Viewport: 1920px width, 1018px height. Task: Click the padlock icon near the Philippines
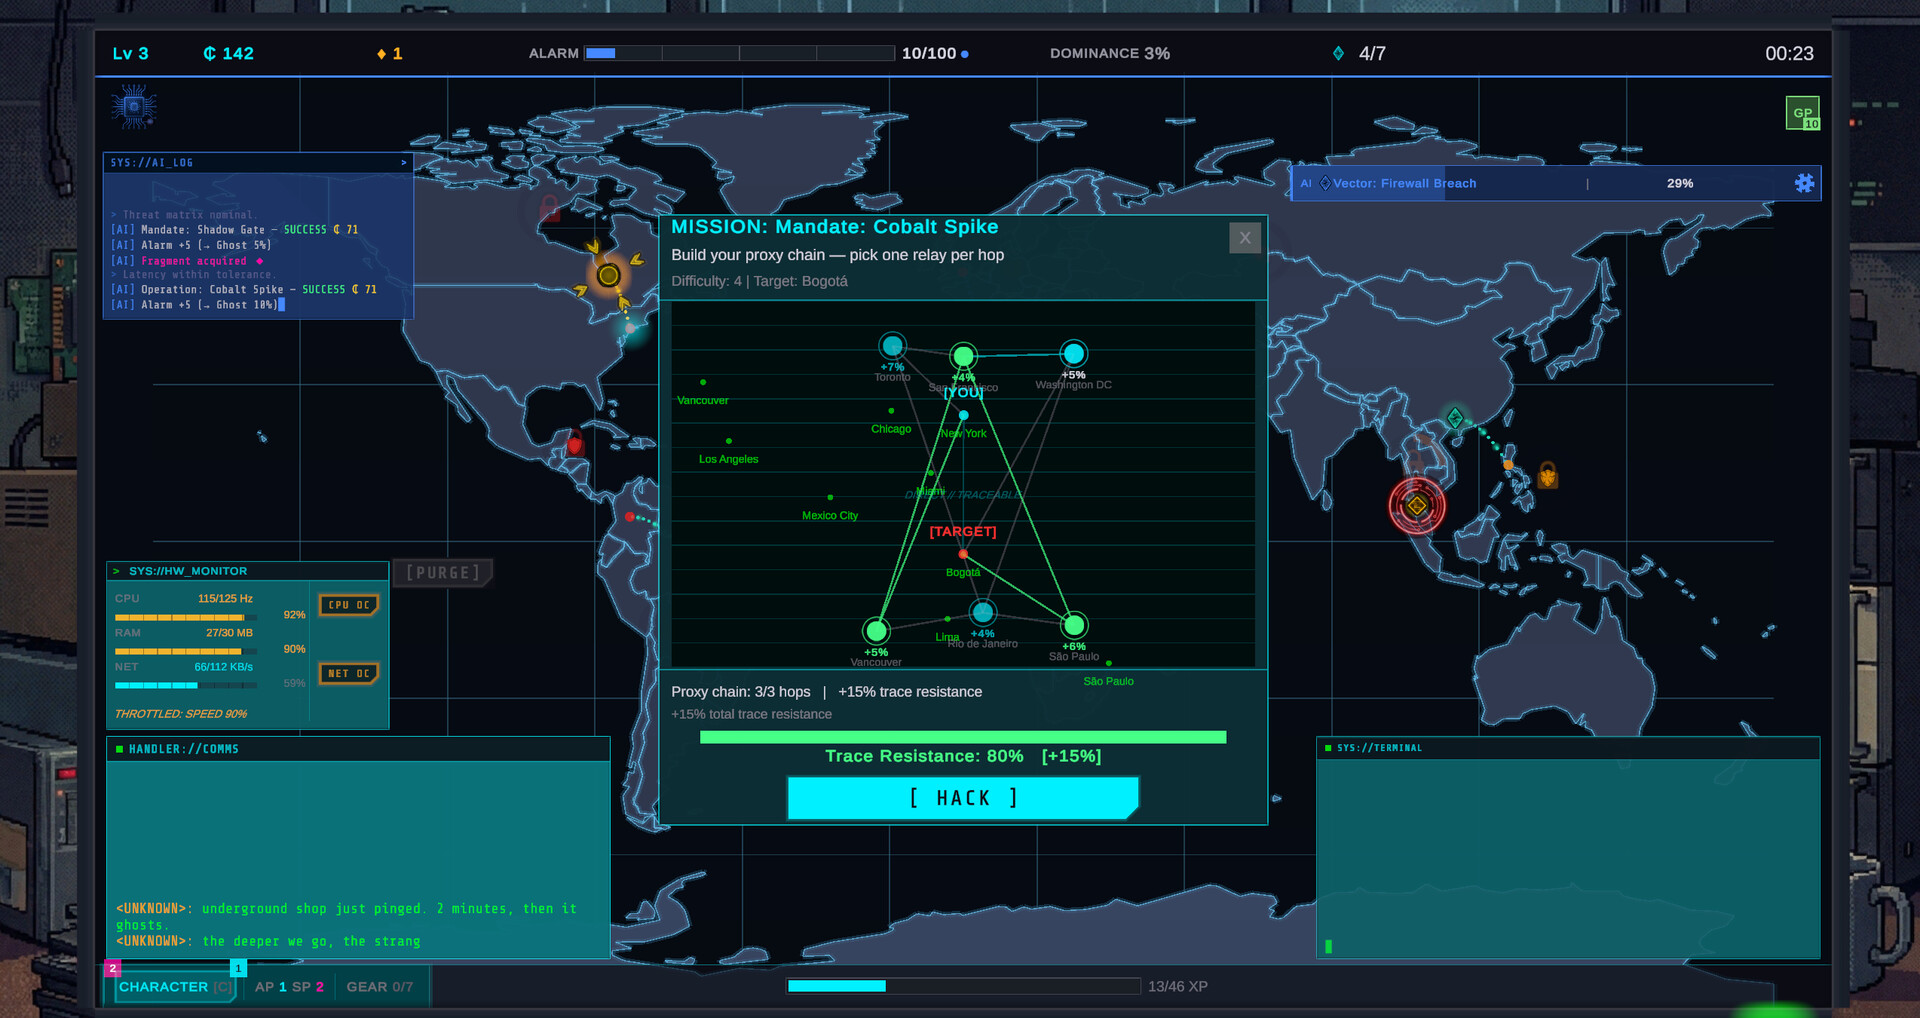[x=1546, y=477]
